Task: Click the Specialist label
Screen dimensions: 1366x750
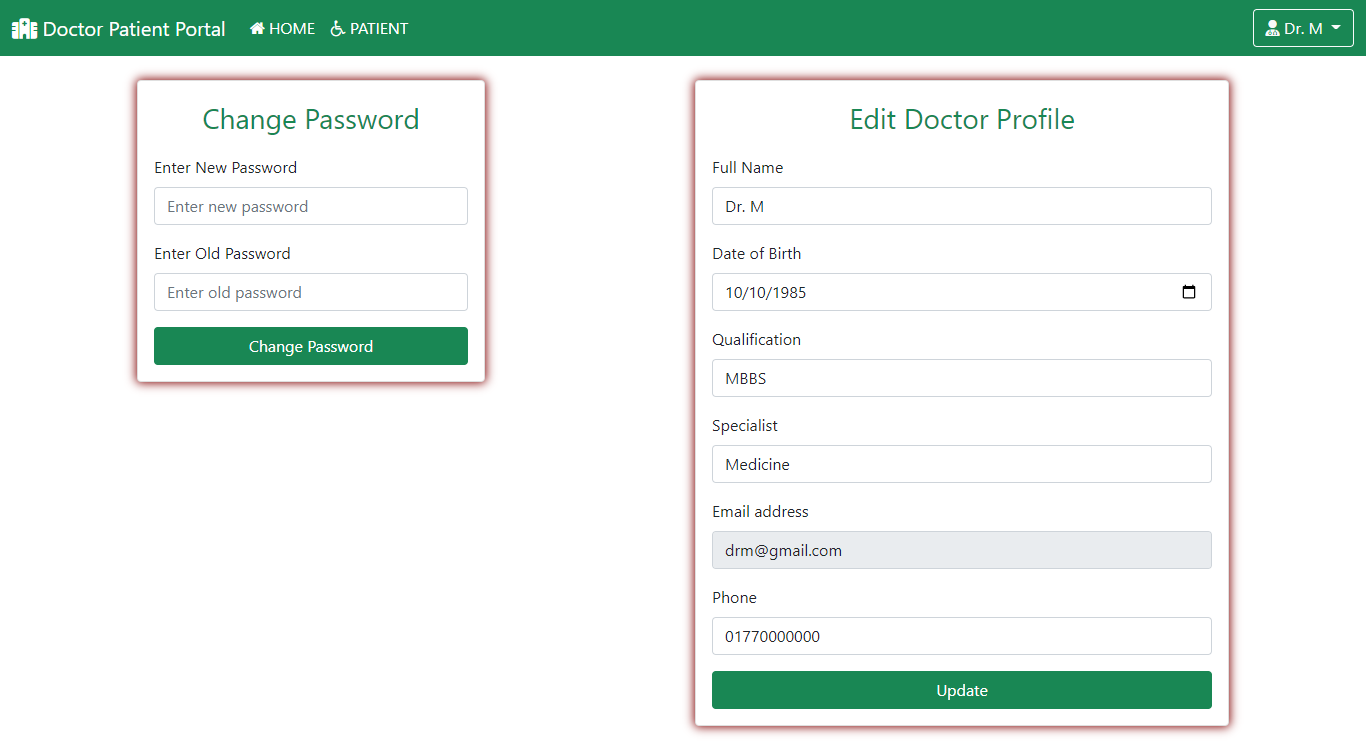Action: 745,426
